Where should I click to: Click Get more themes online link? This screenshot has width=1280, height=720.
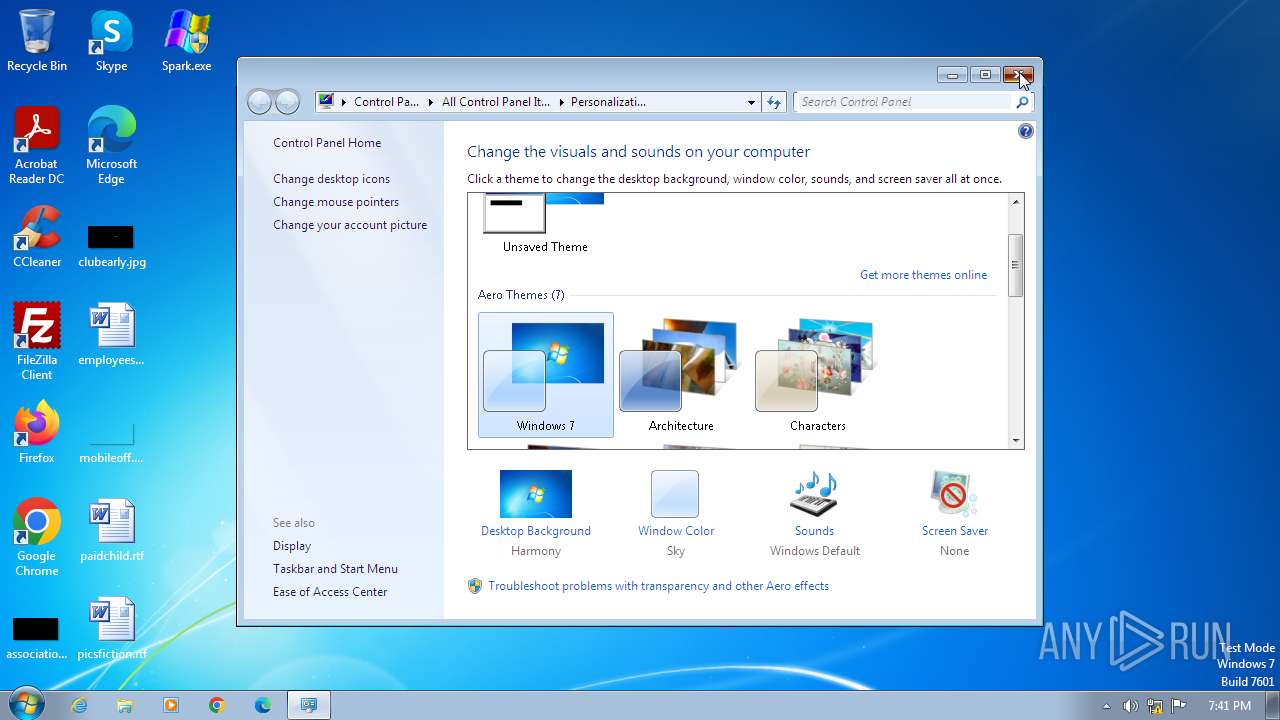(923, 275)
